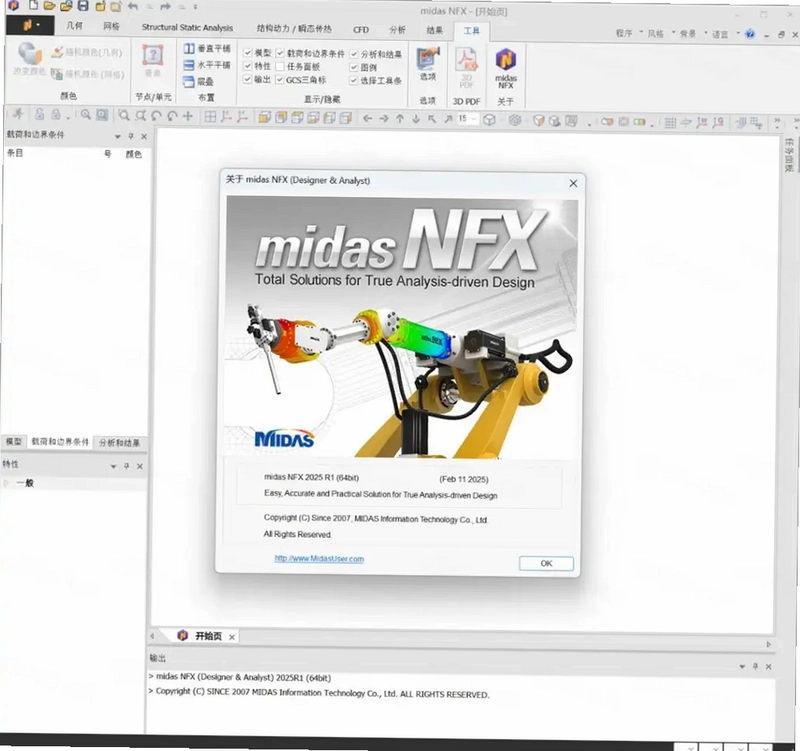Screen dimensions: 800x751
Task: Switch to the 网格 ribbon tab
Action: pos(111,26)
